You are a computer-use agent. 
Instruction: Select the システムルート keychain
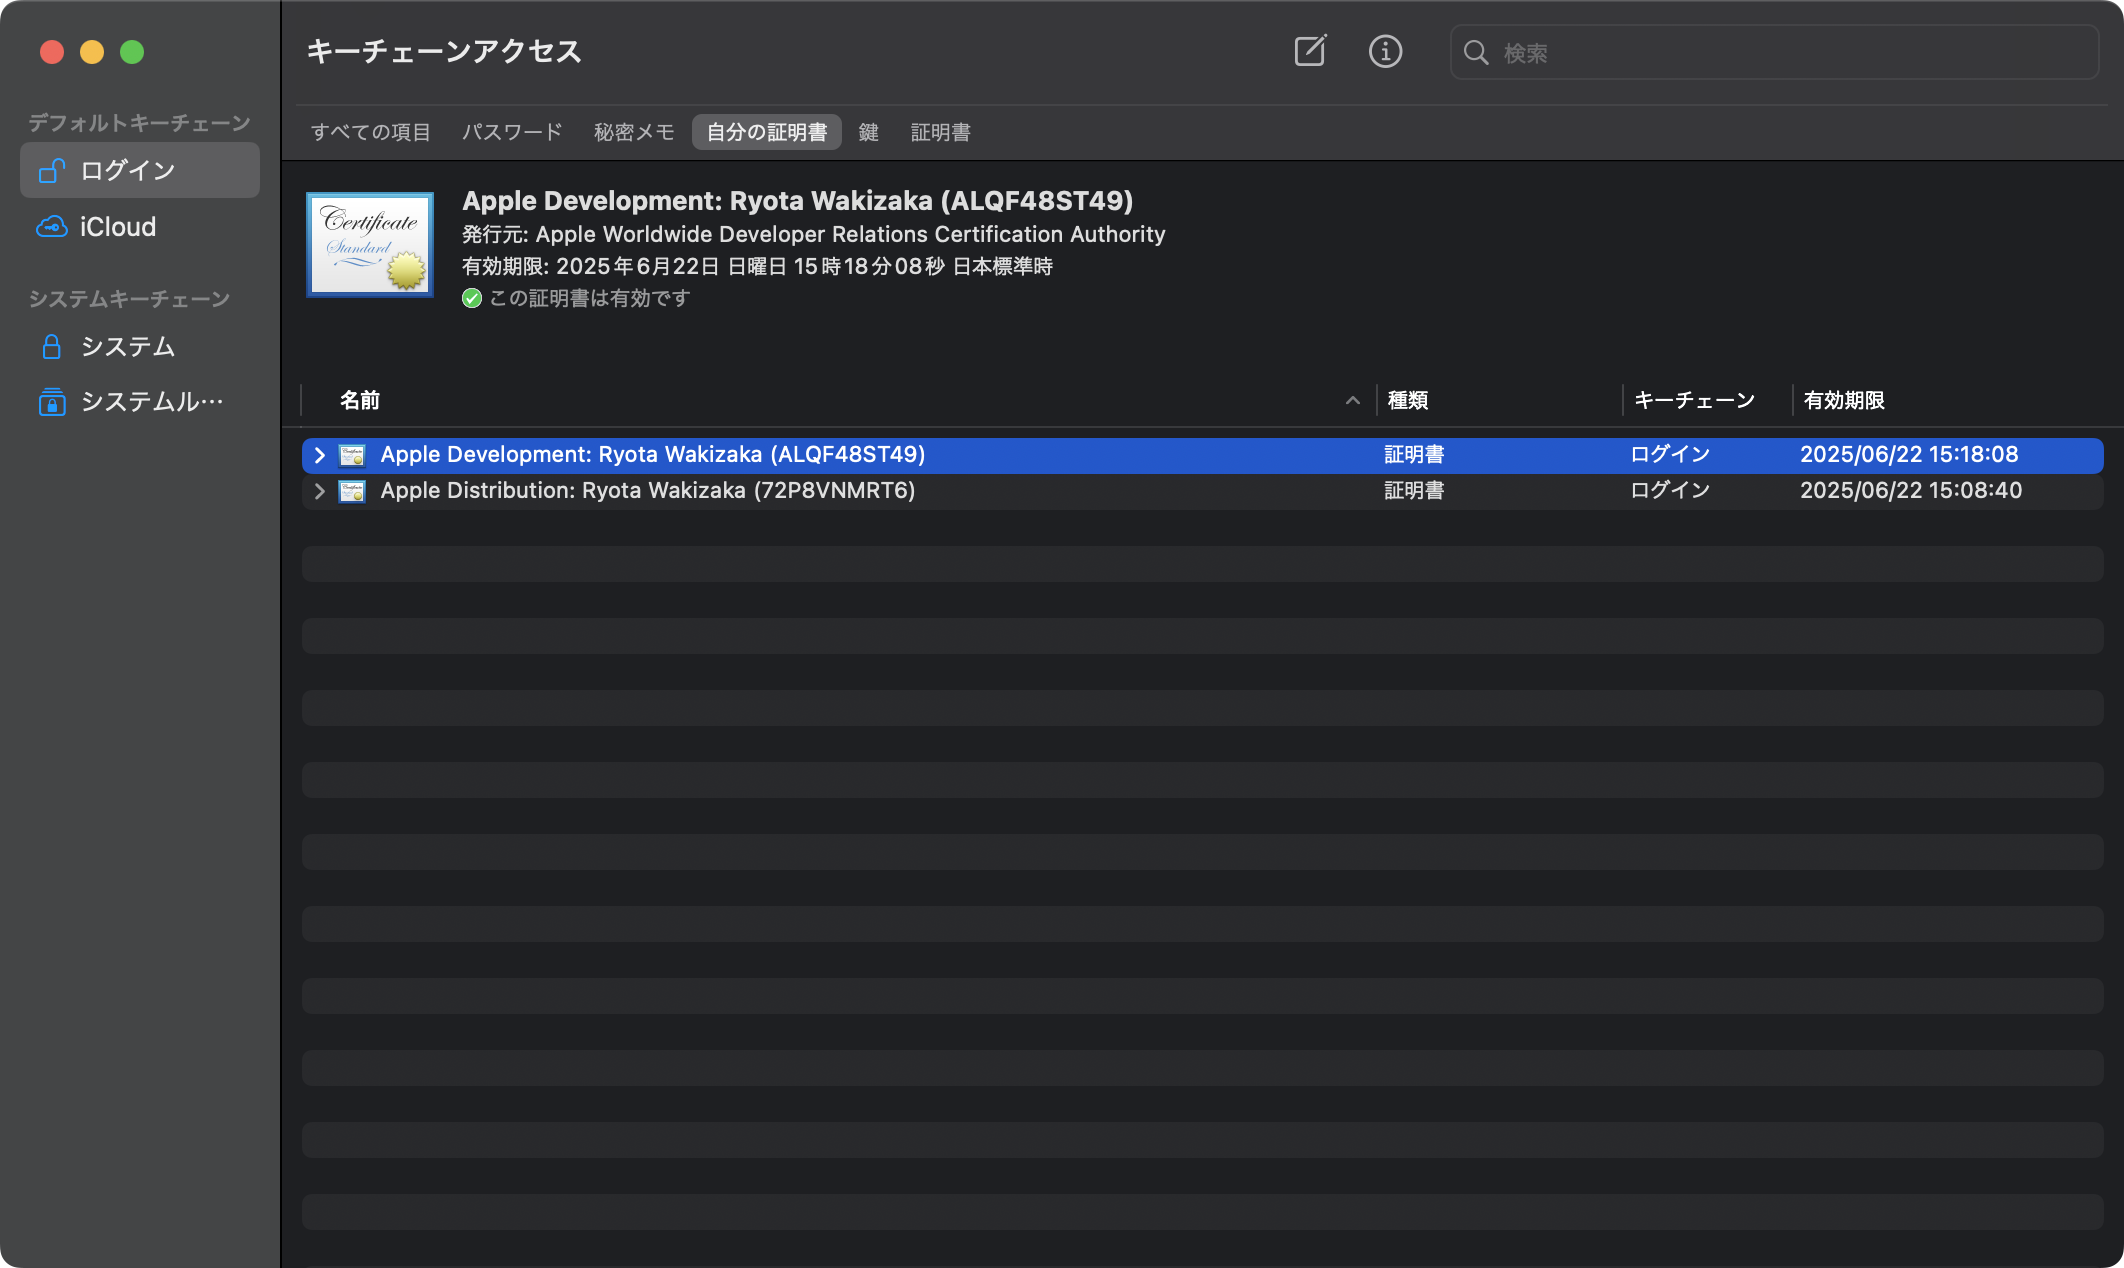point(150,401)
